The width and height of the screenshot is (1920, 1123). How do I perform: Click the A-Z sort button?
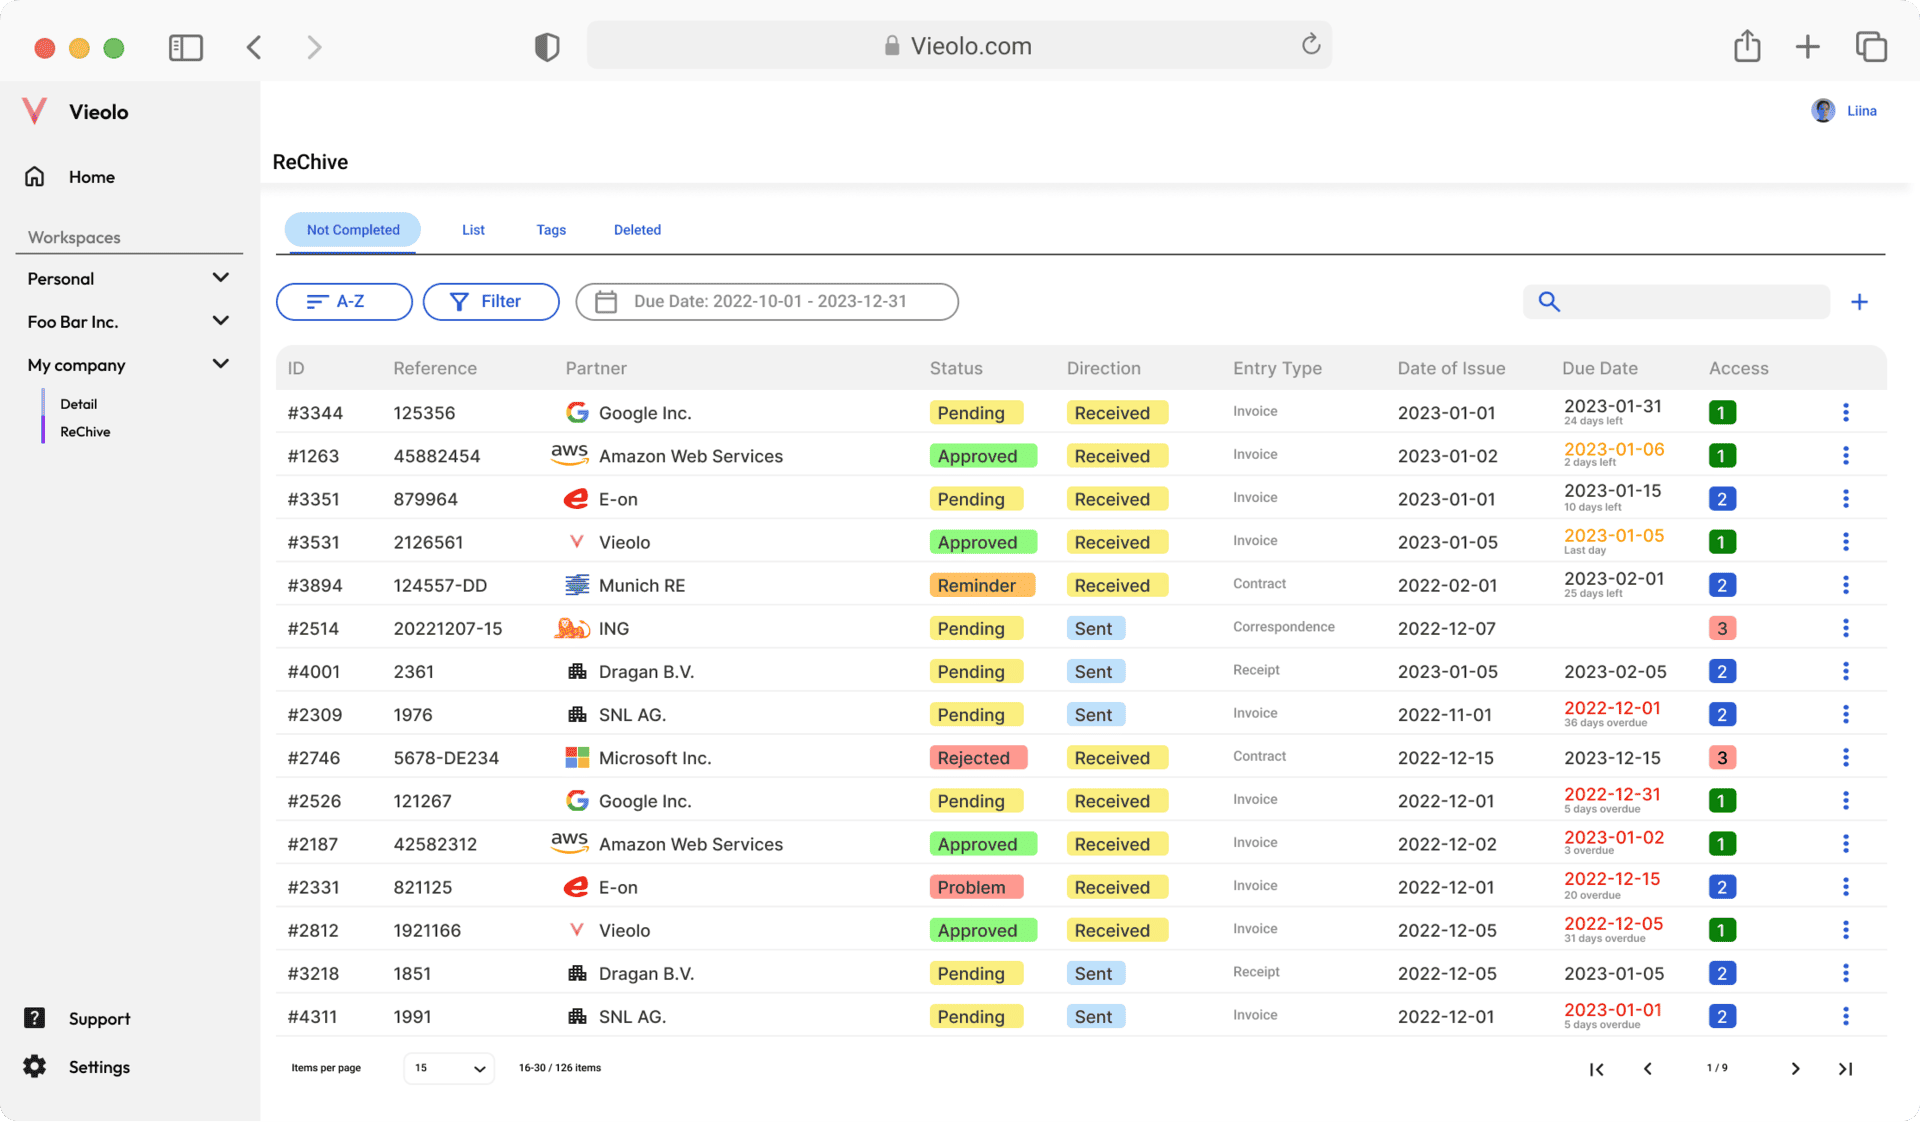tap(344, 302)
